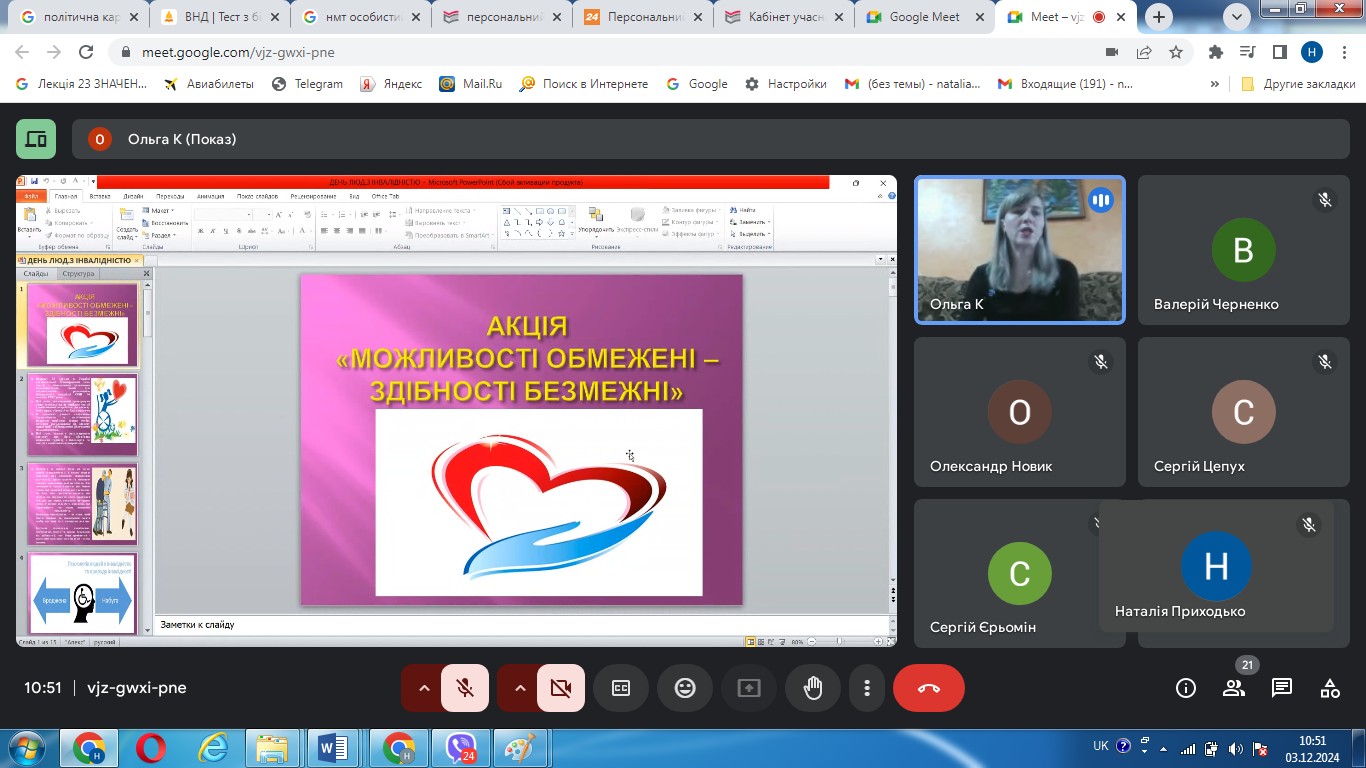
Task: Click the three-dot More options button
Action: click(867, 688)
